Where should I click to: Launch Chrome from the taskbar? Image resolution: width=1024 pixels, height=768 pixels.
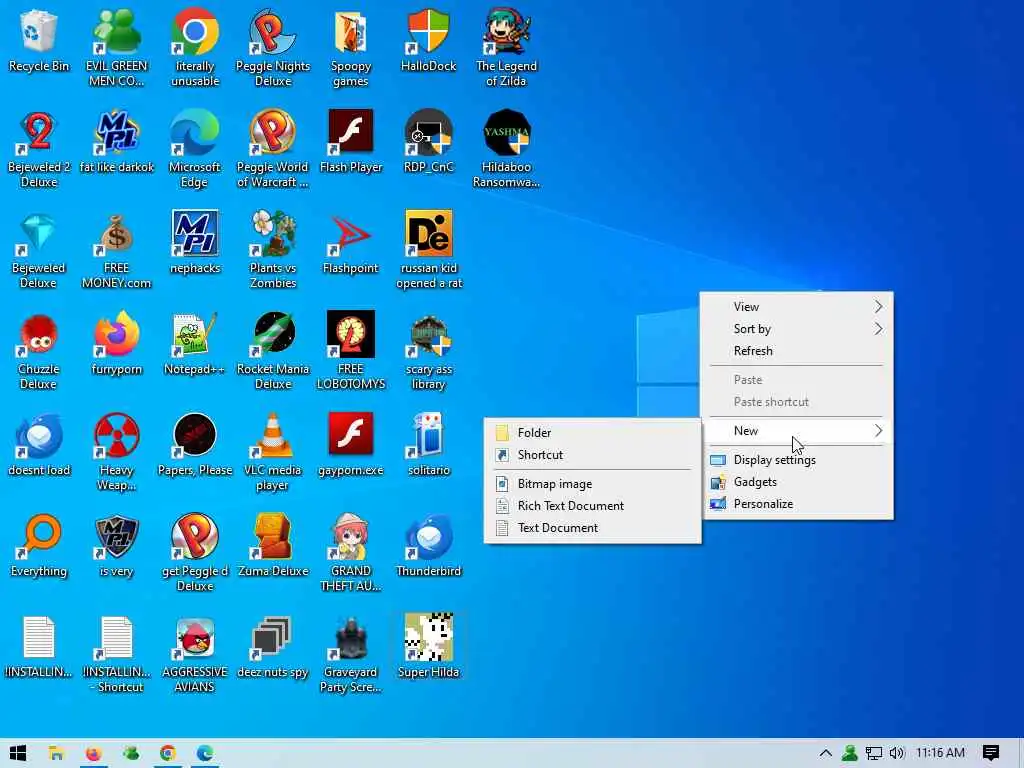click(x=168, y=753)
